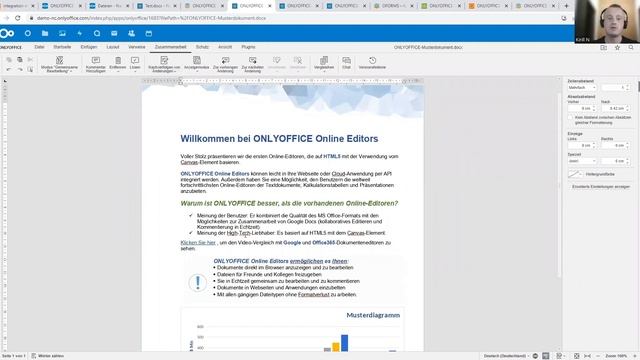This screenshot has height=360, width=640.
Task: Open the Ansicht tab
Action: coord(225,47)
